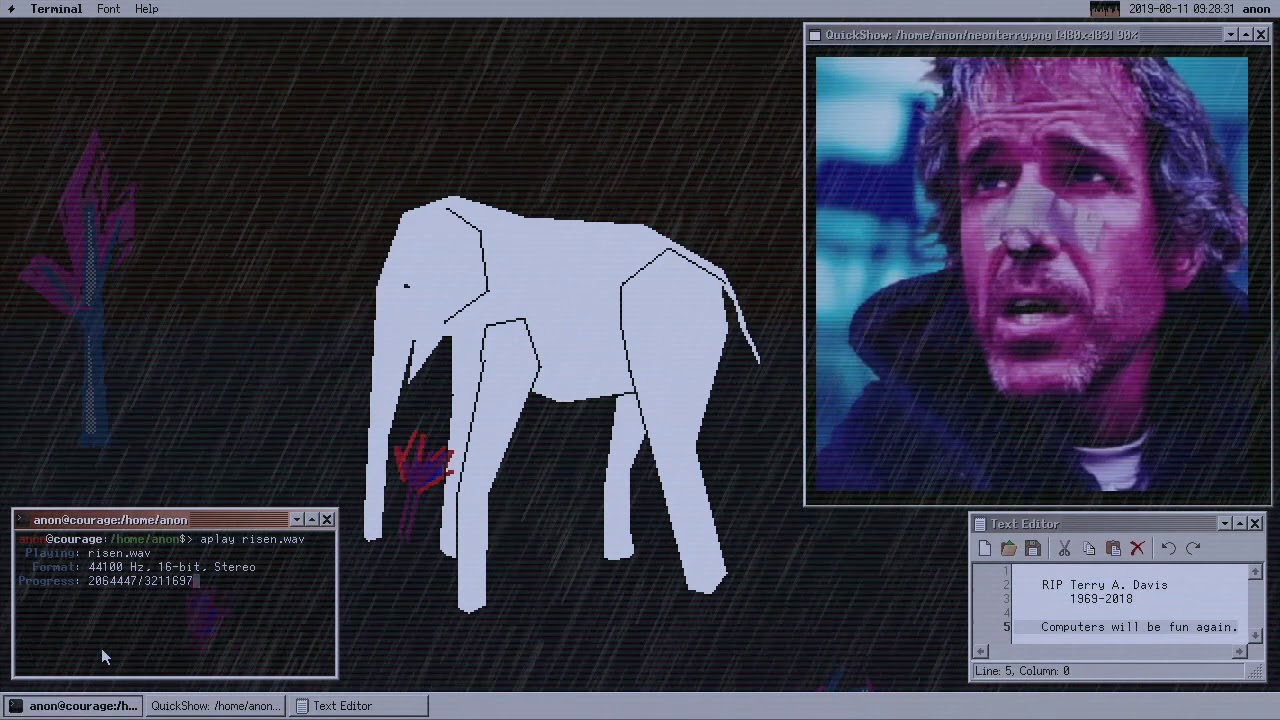Click the '44100 Hz, 16-bit, Stereo' format line
The height and width of the screenshot is (720, 1280).
tap(172, 567)
